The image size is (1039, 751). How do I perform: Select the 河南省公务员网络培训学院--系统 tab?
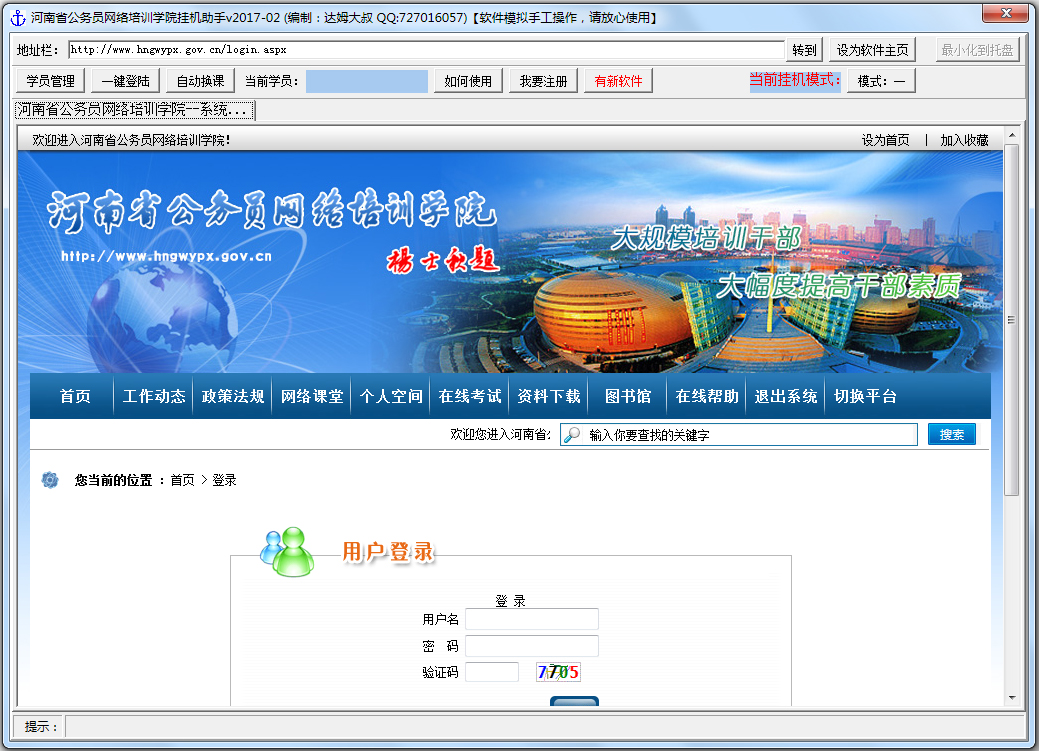131,110
